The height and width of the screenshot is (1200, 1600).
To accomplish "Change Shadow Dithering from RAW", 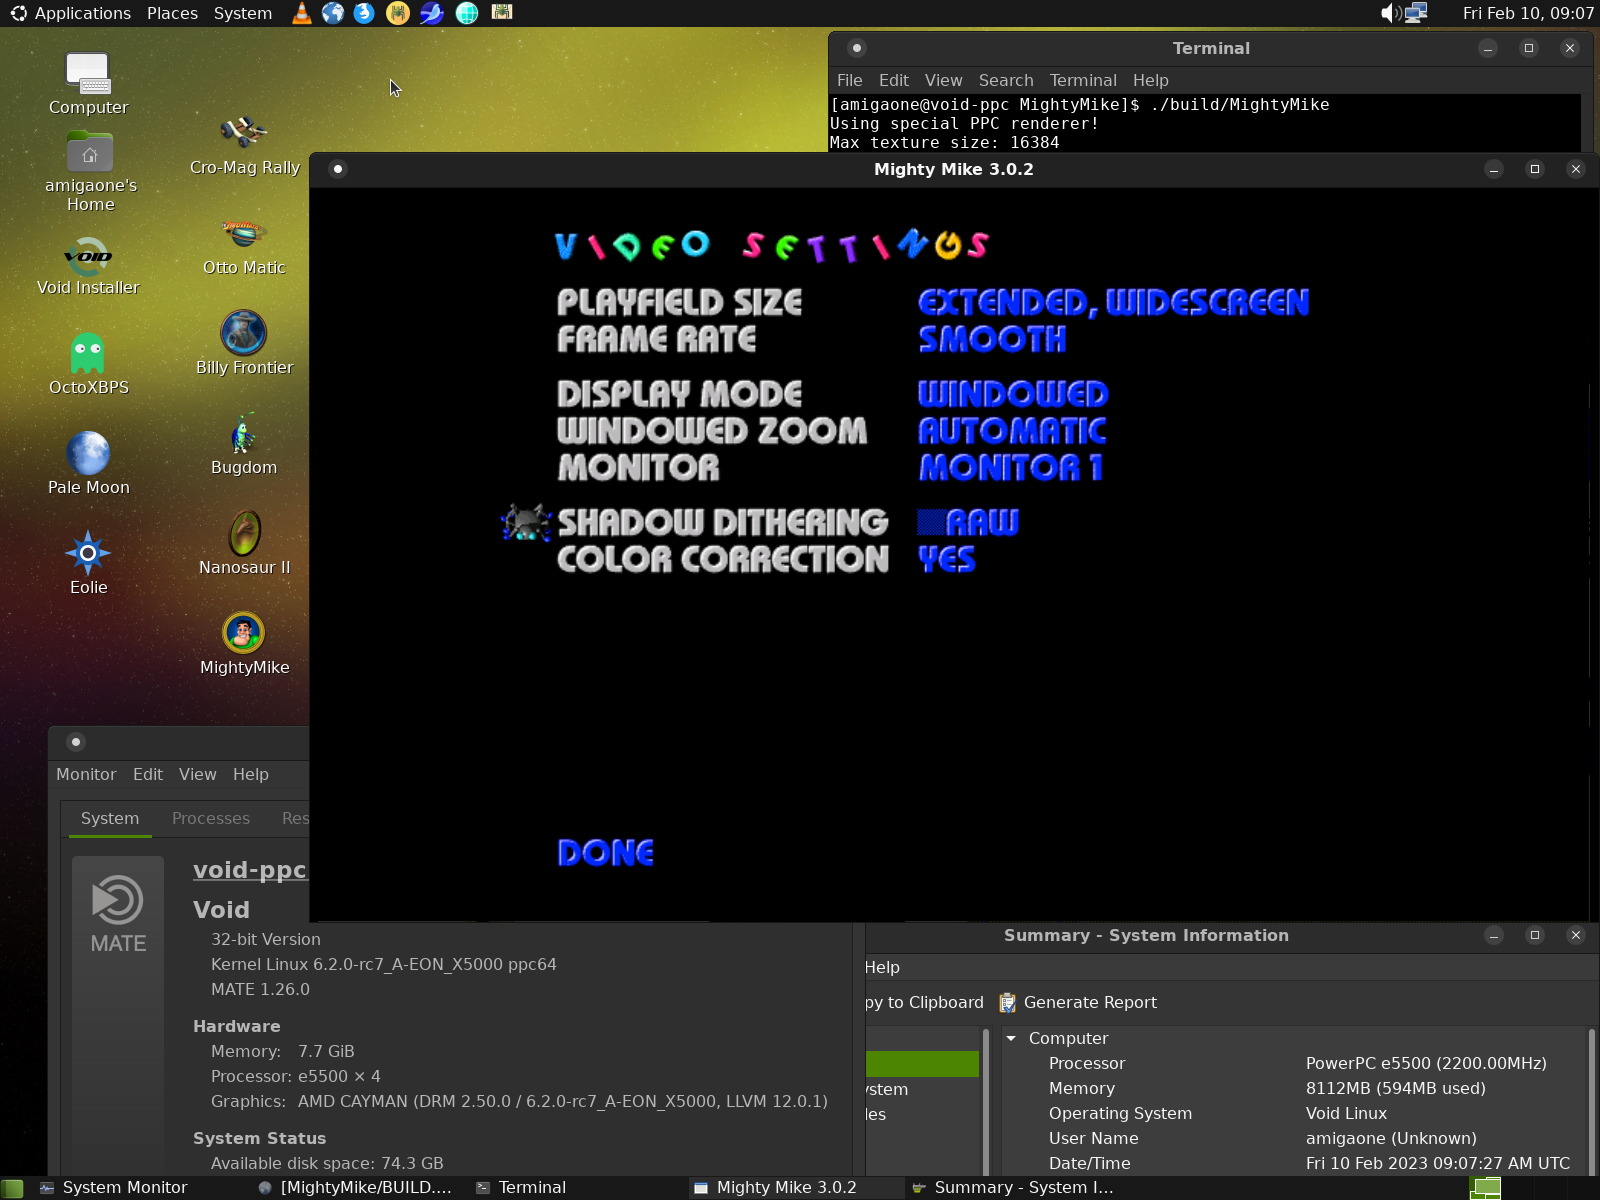I will (968, 521).
